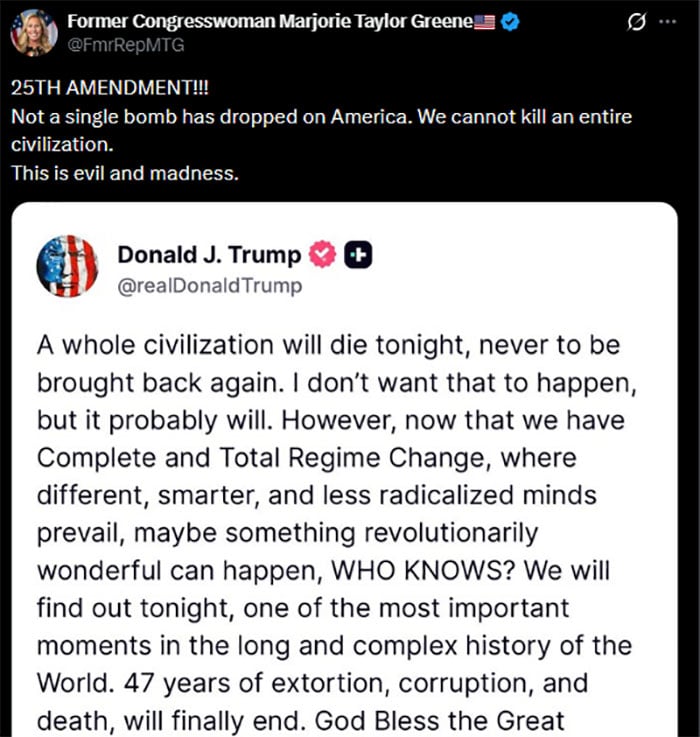The height and width of the screenshot is (737, 700).
Task: Click the red verified badge by Trump
Action: (321, 255)
